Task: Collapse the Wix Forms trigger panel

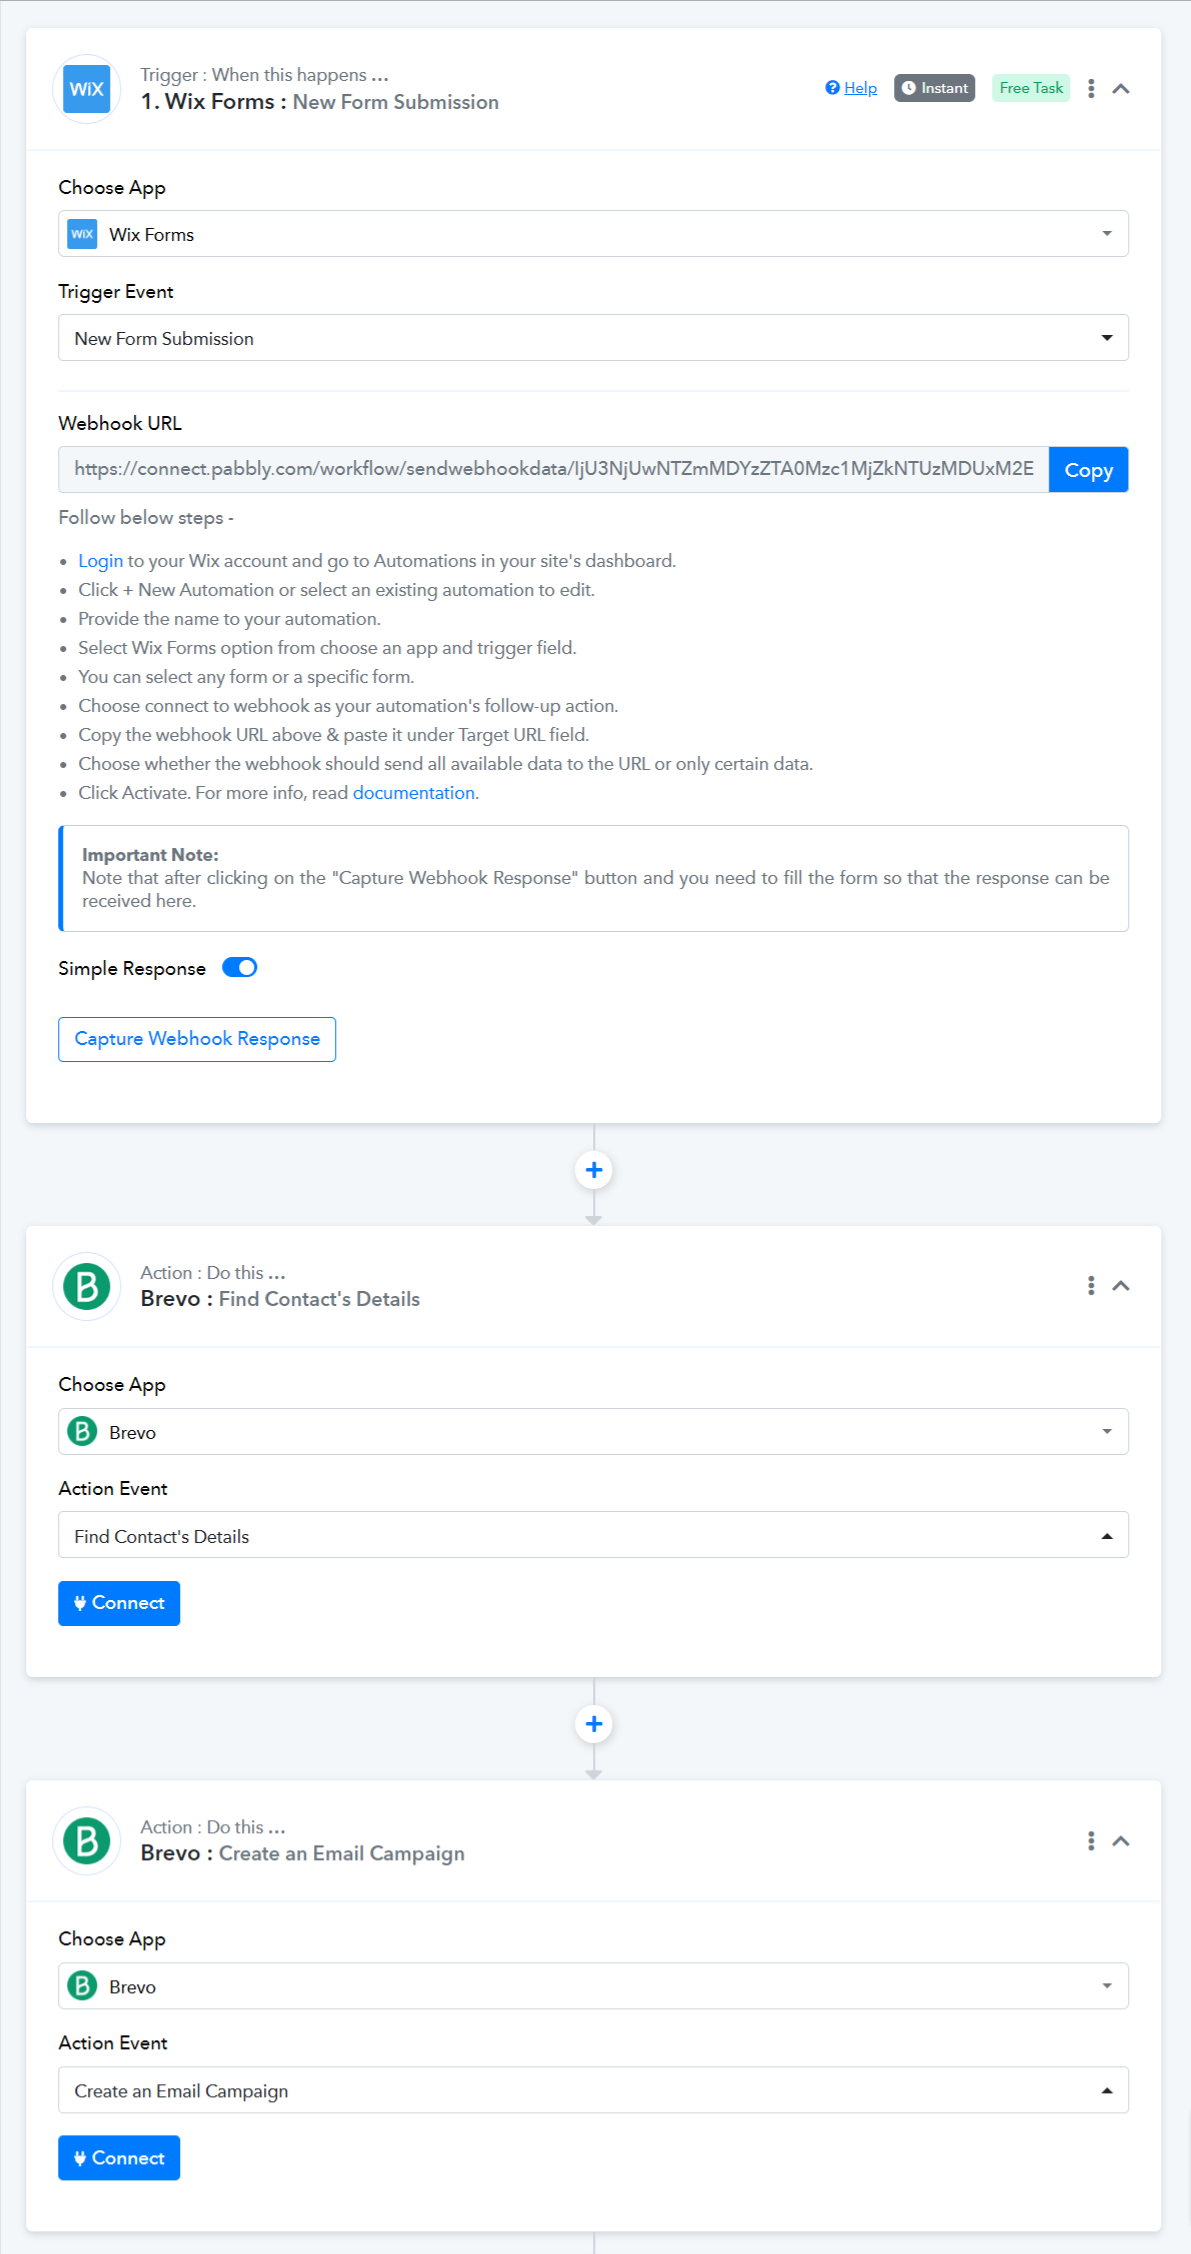Action: pyautogui.click(x=1121, y=89)
